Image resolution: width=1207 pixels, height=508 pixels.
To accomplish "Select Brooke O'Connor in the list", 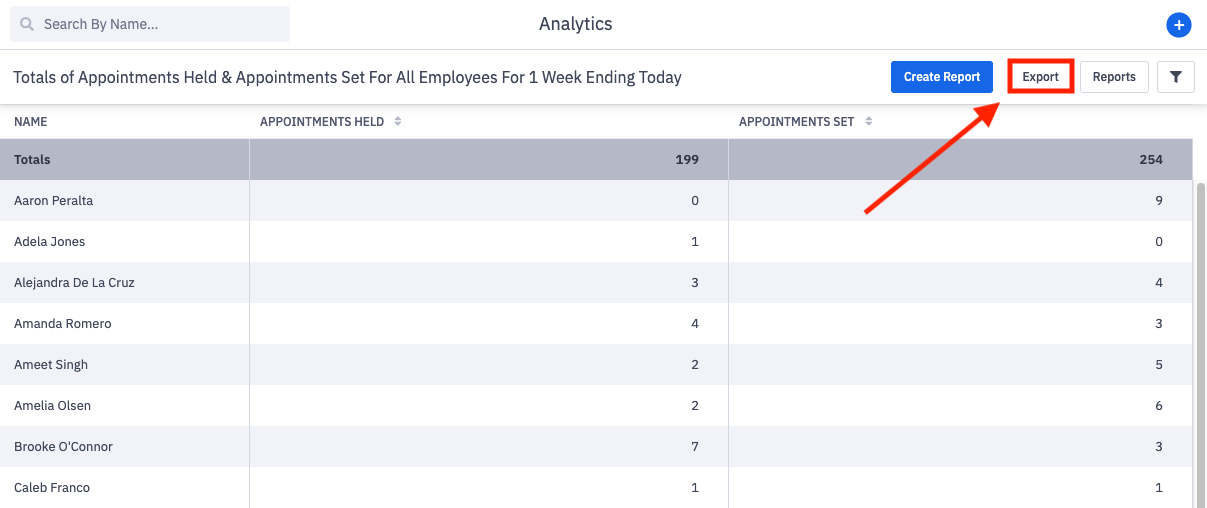I will pos(63,447).
